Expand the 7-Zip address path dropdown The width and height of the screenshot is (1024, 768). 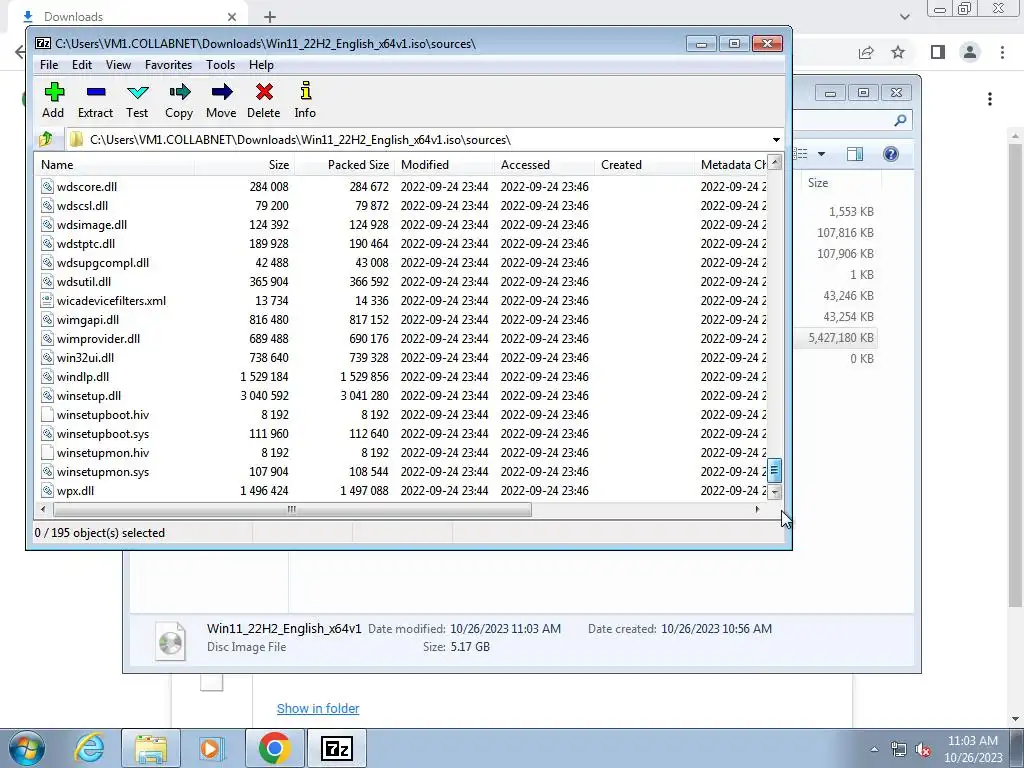[x=776, y=140]
